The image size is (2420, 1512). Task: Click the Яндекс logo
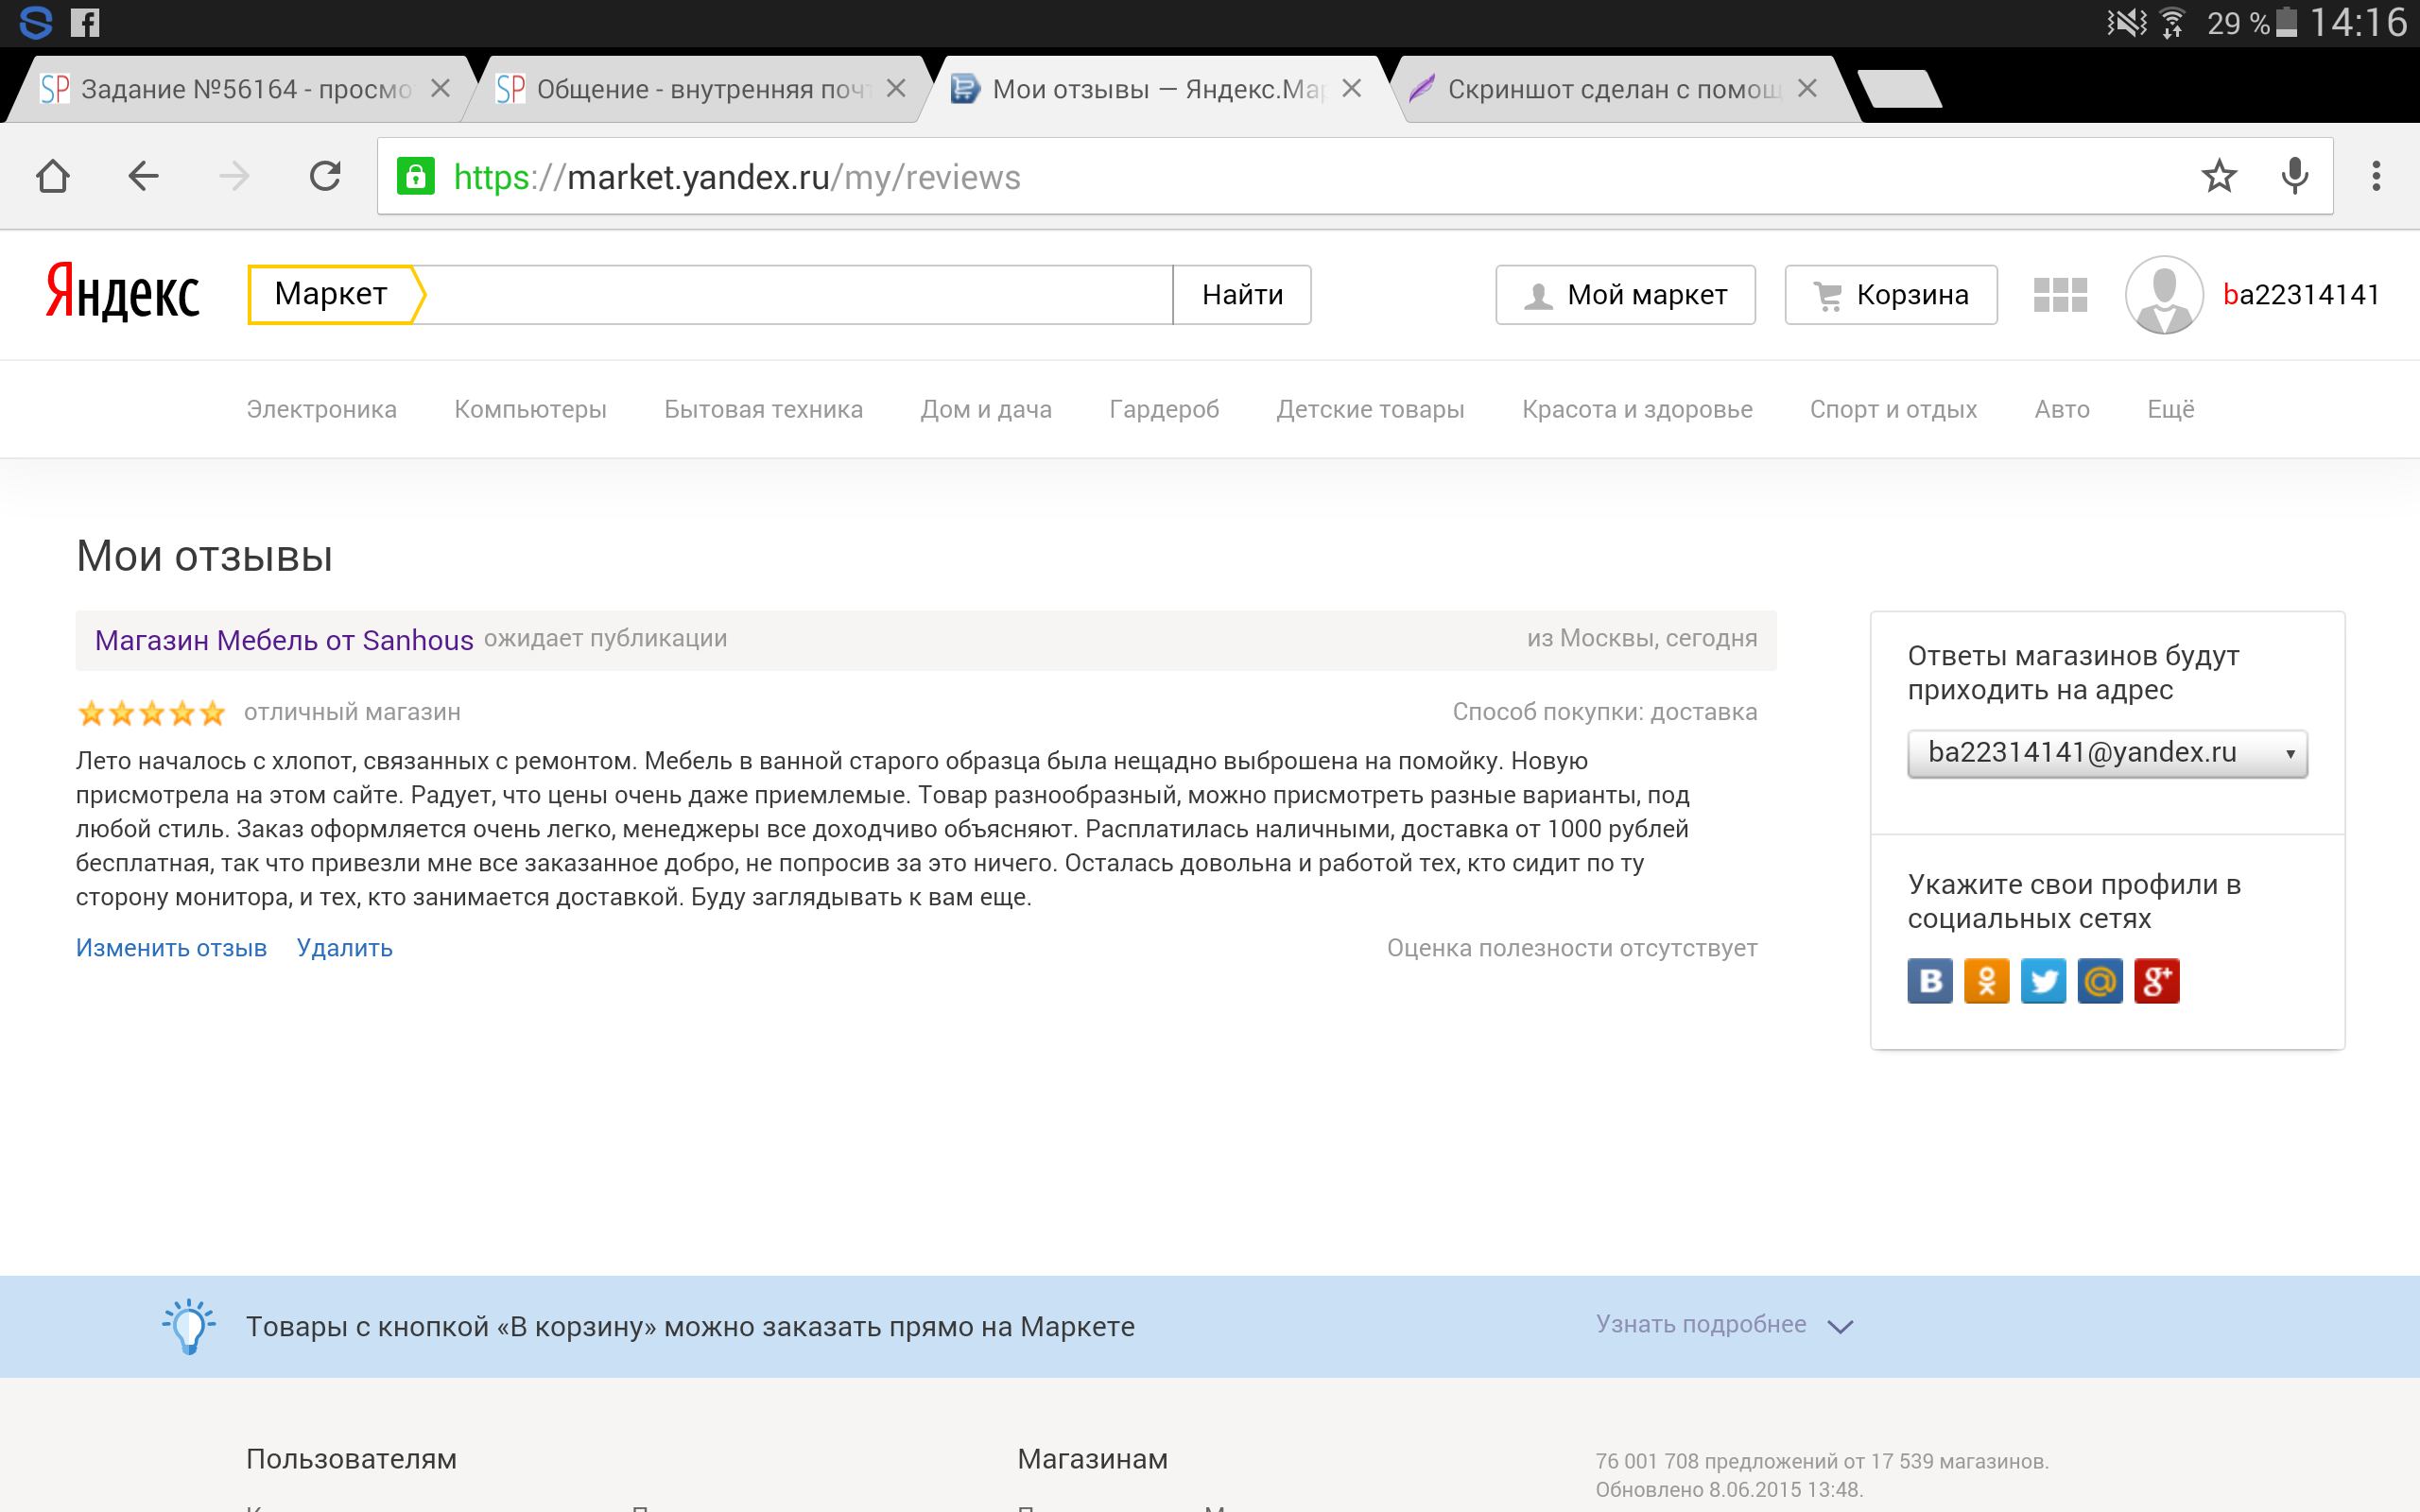point(122,292)
